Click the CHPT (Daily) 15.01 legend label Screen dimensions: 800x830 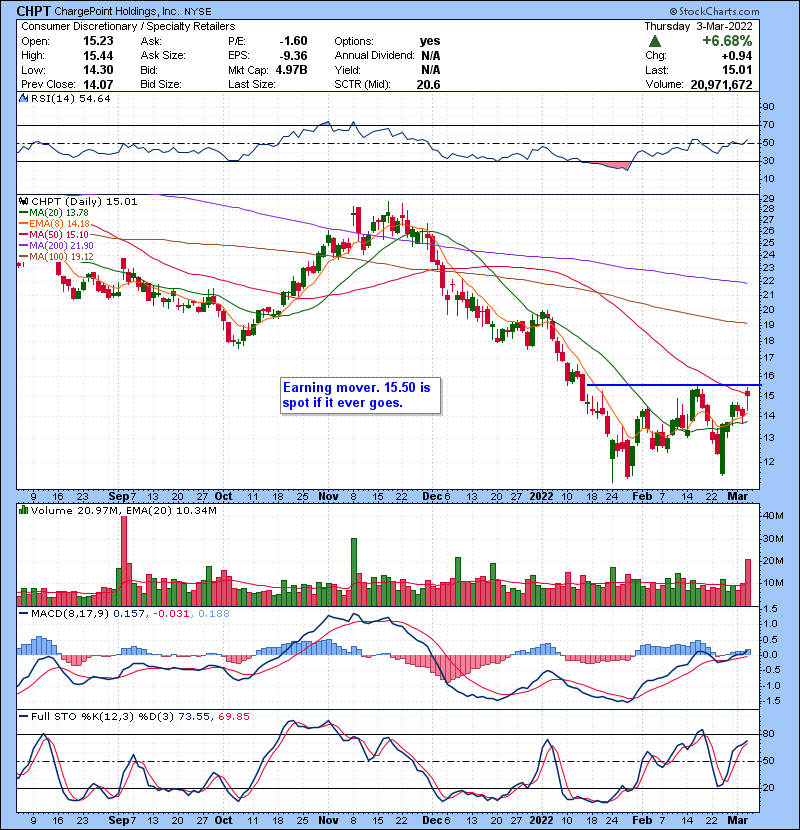coord(84,202)
